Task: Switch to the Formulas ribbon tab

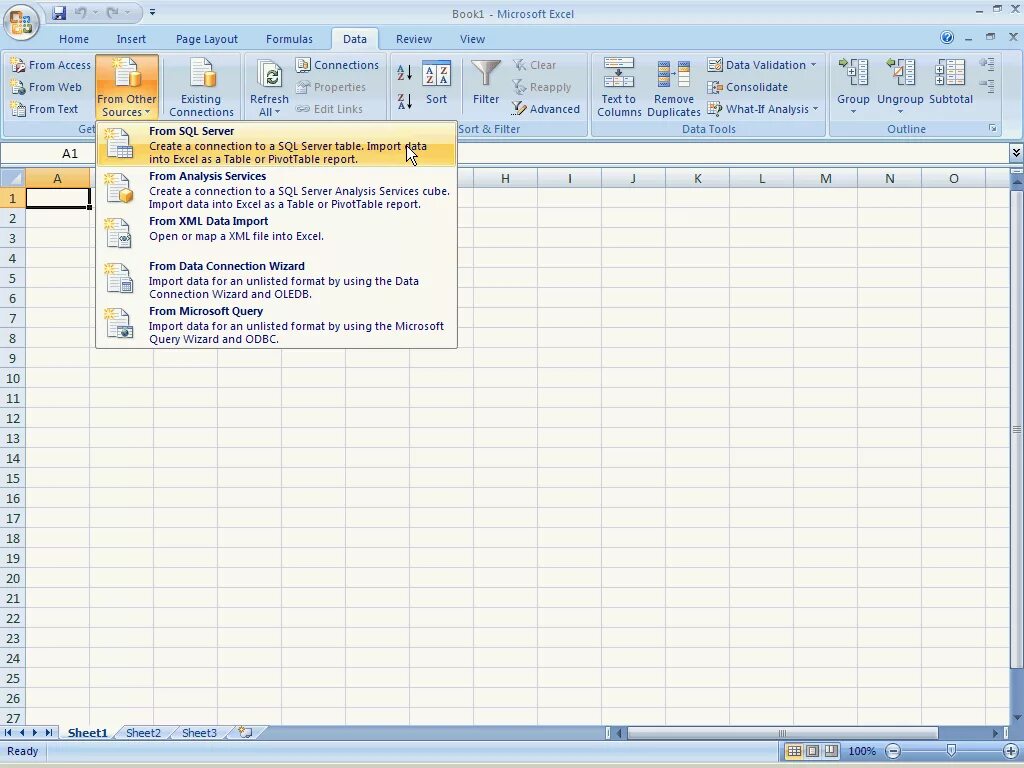Action: pyautogui.click(x=289, y=39)
